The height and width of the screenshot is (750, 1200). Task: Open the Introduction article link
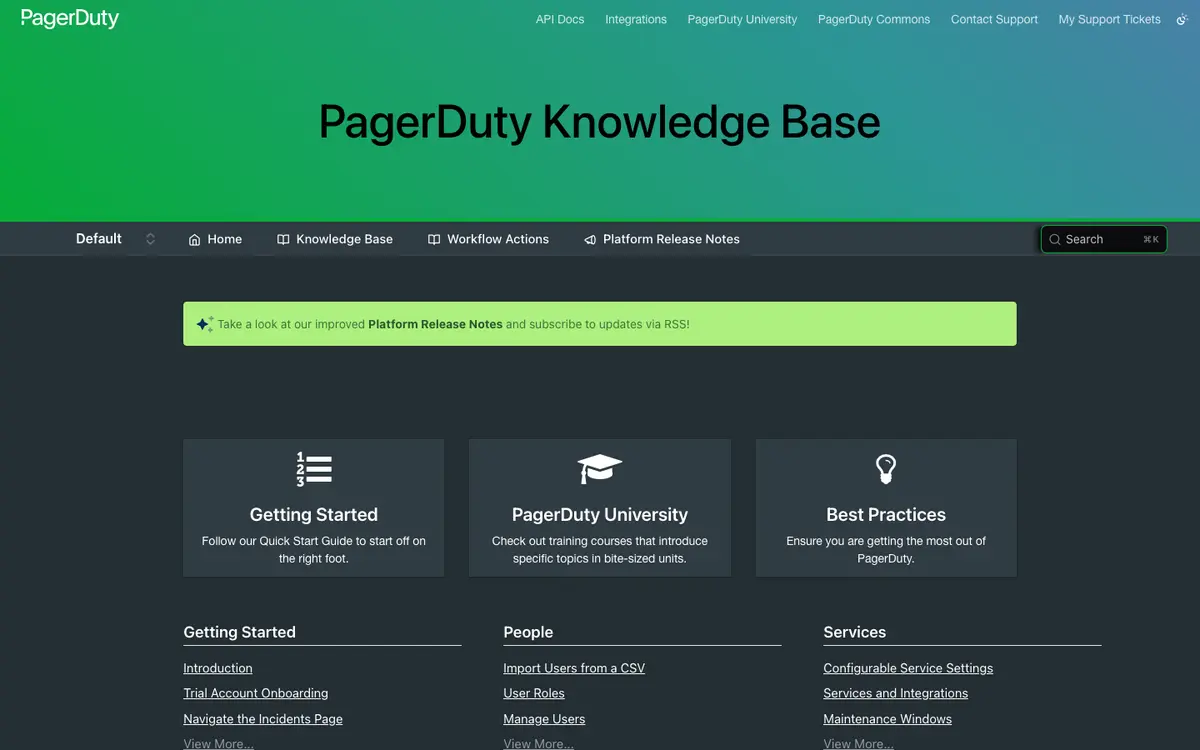(x=218, y=668)
